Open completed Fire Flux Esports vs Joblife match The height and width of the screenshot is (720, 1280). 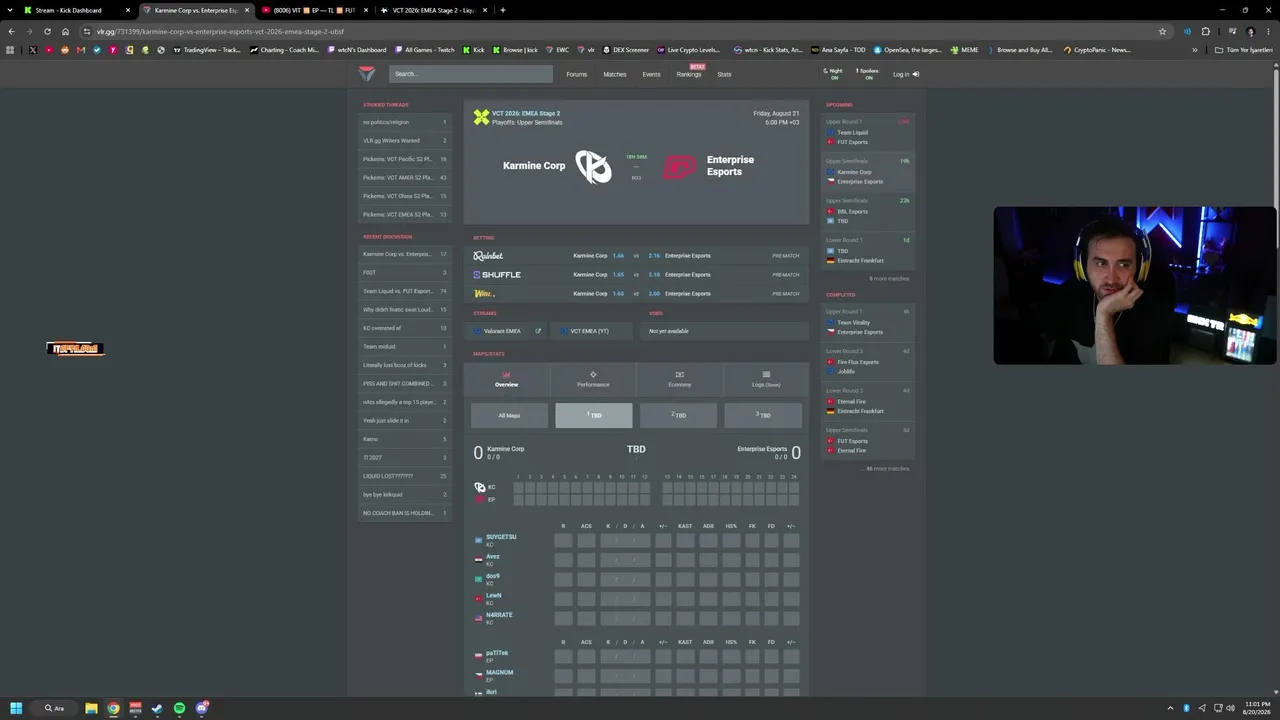[x=868, y=362]
